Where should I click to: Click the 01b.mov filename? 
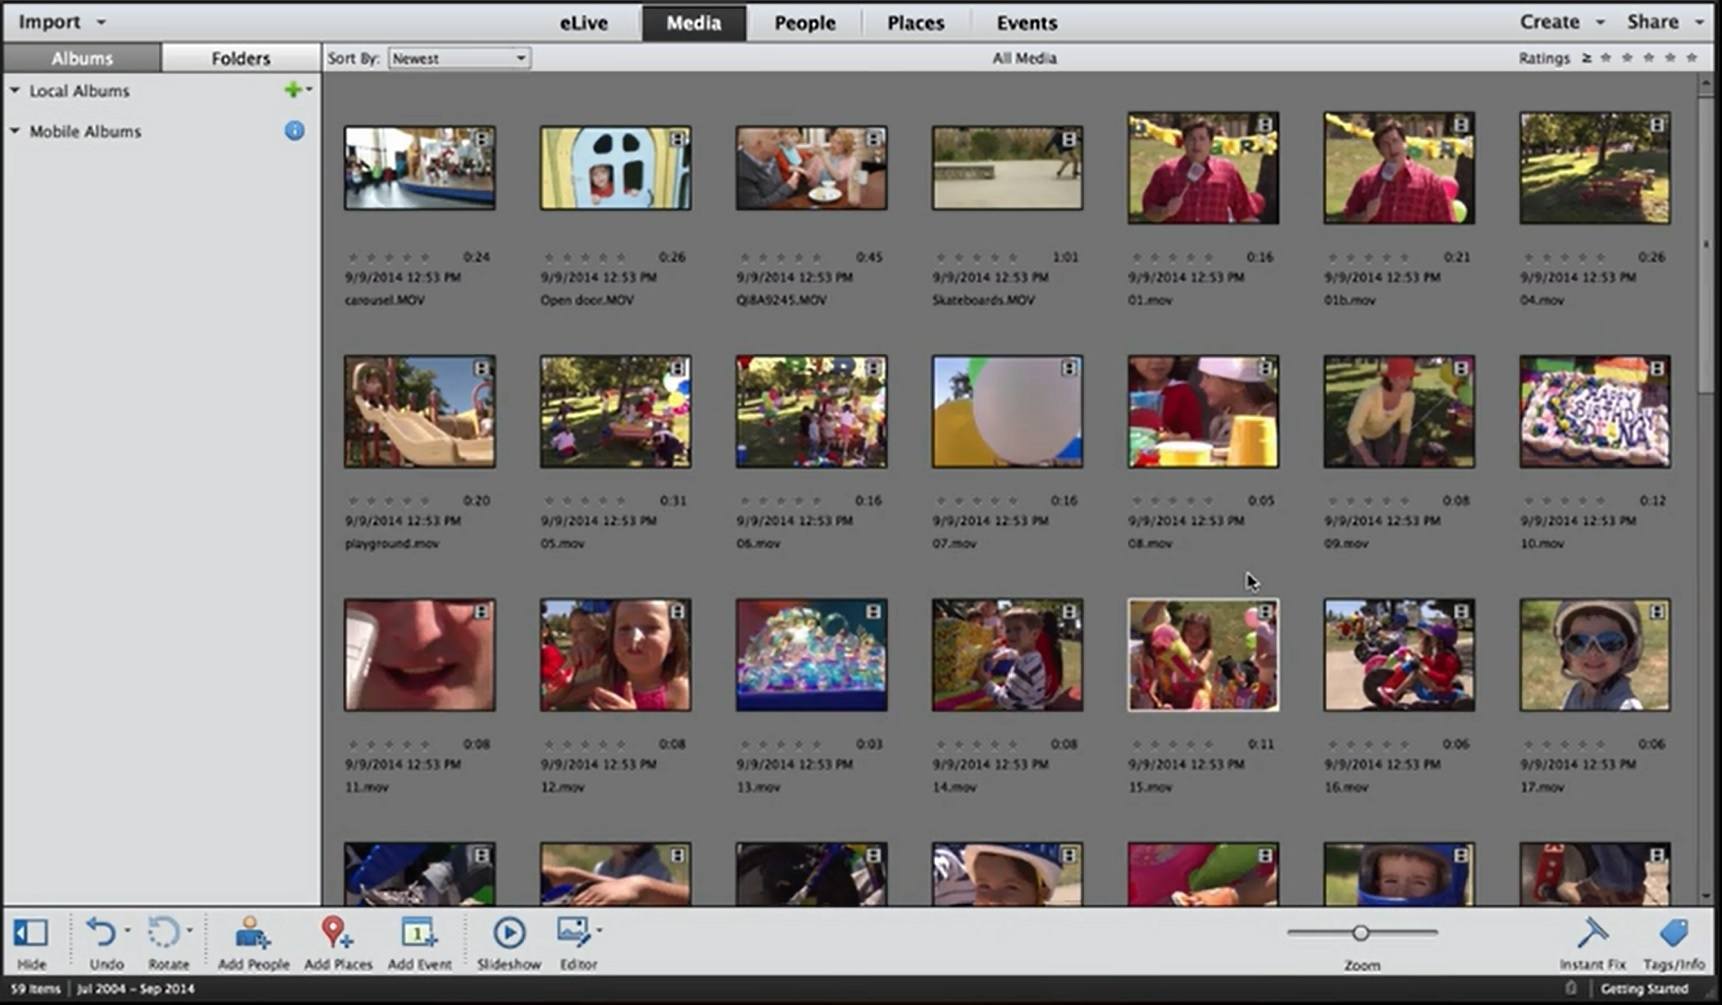(1350, 300)
